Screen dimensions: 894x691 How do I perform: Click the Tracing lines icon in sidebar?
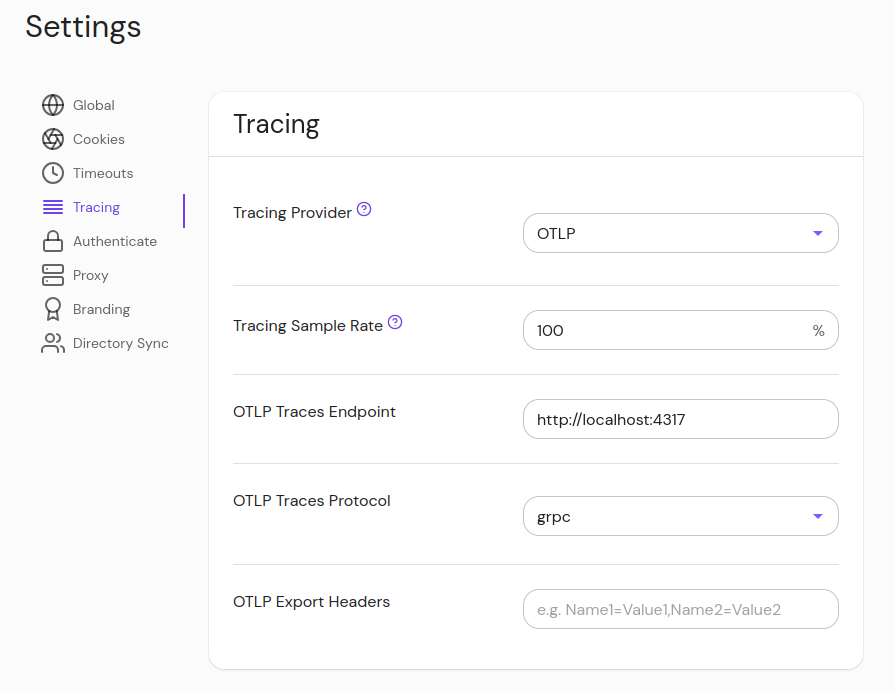tap(52, 207)
